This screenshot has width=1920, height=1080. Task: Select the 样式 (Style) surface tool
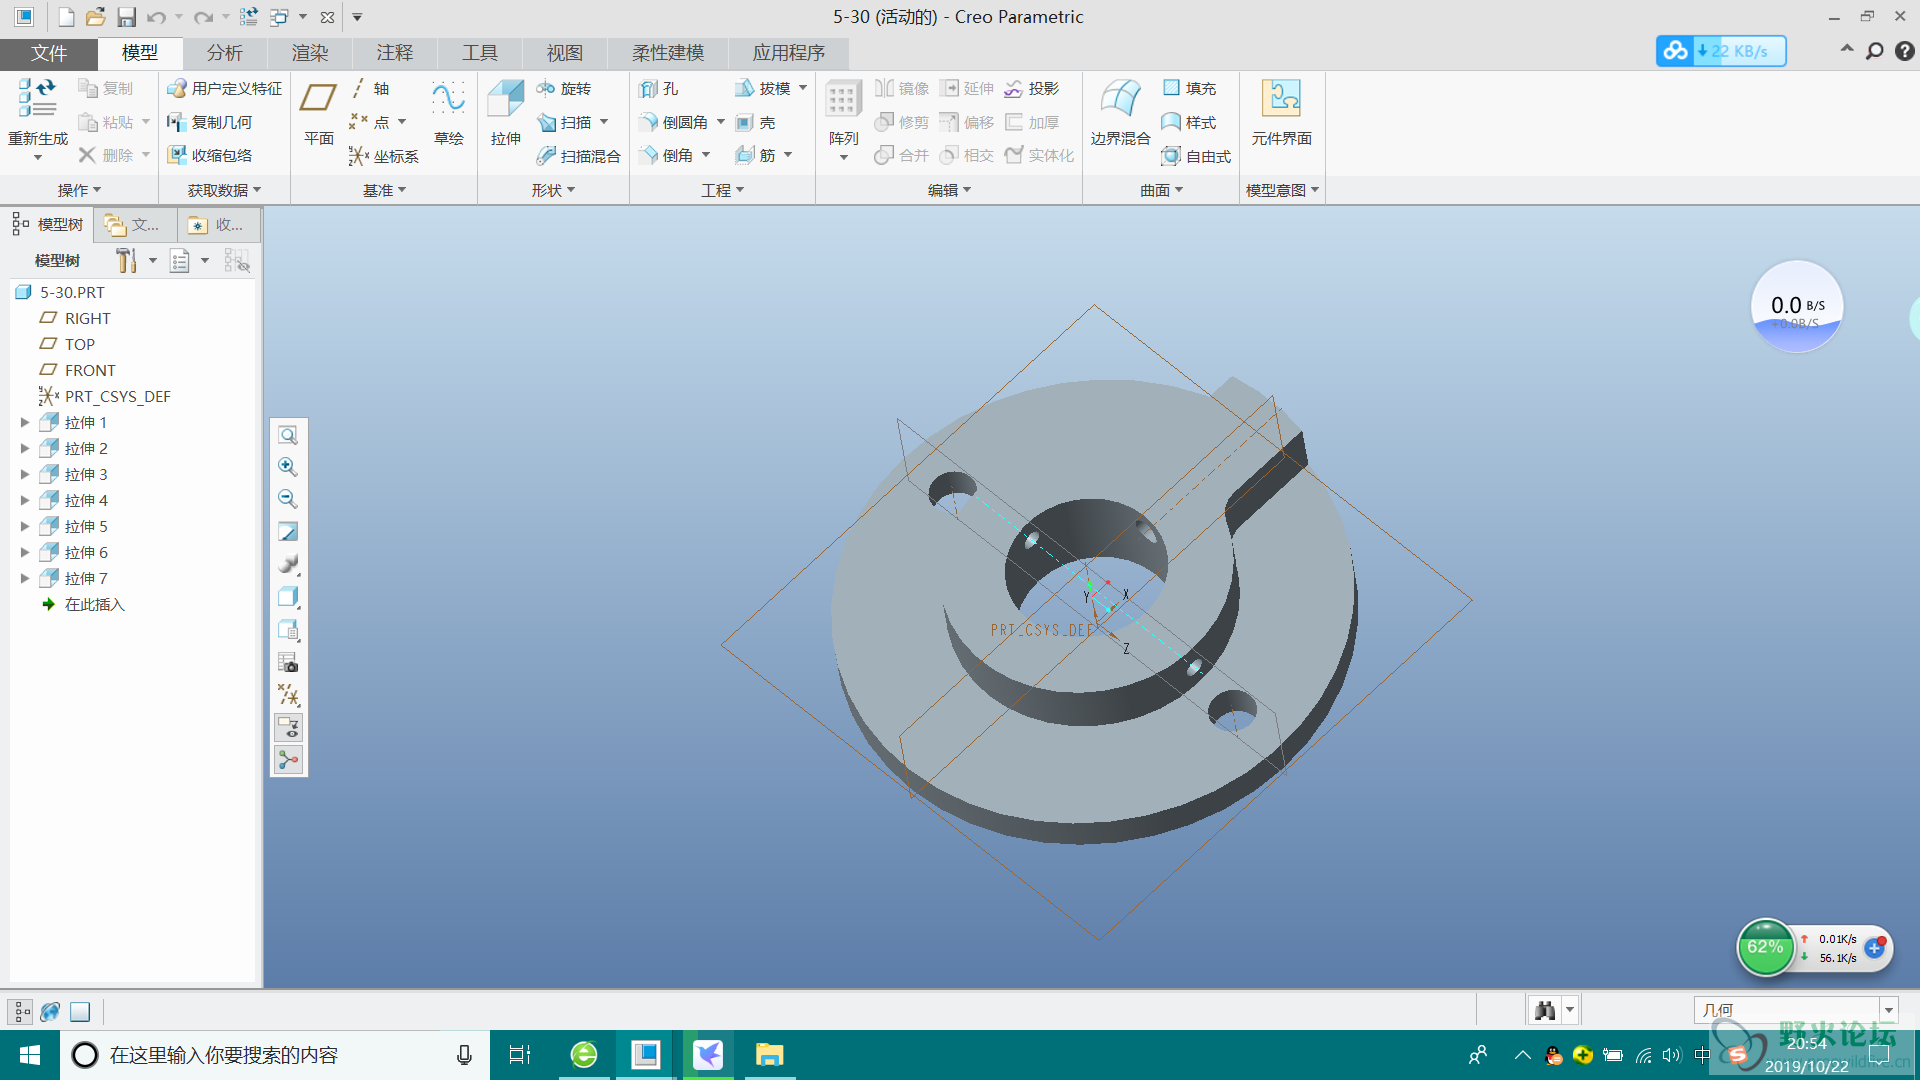pyautogui.click(x=1190, y=122)
